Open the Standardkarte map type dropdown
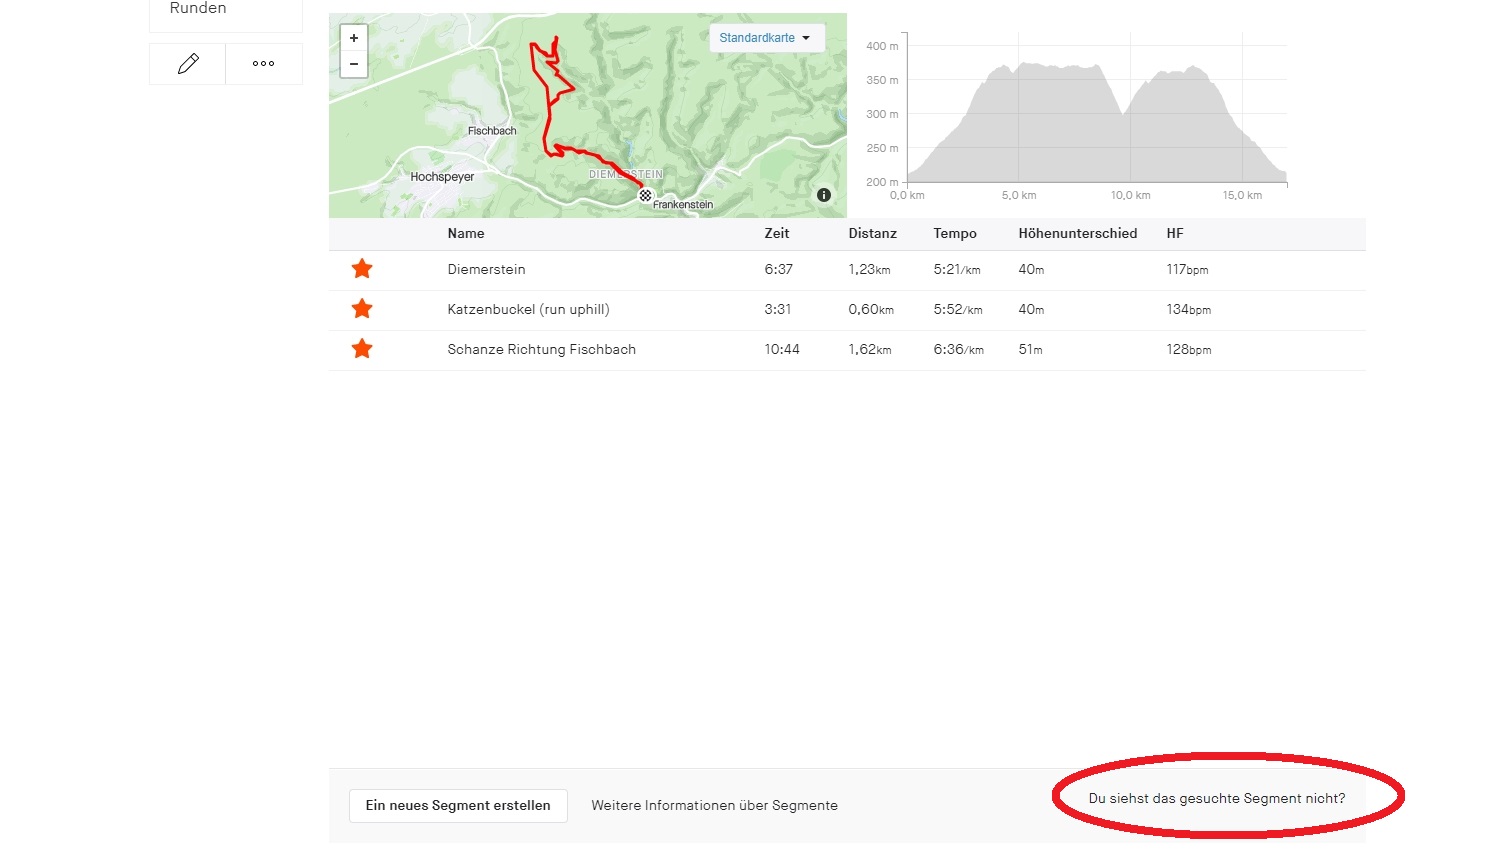 (x=765, y=38)
